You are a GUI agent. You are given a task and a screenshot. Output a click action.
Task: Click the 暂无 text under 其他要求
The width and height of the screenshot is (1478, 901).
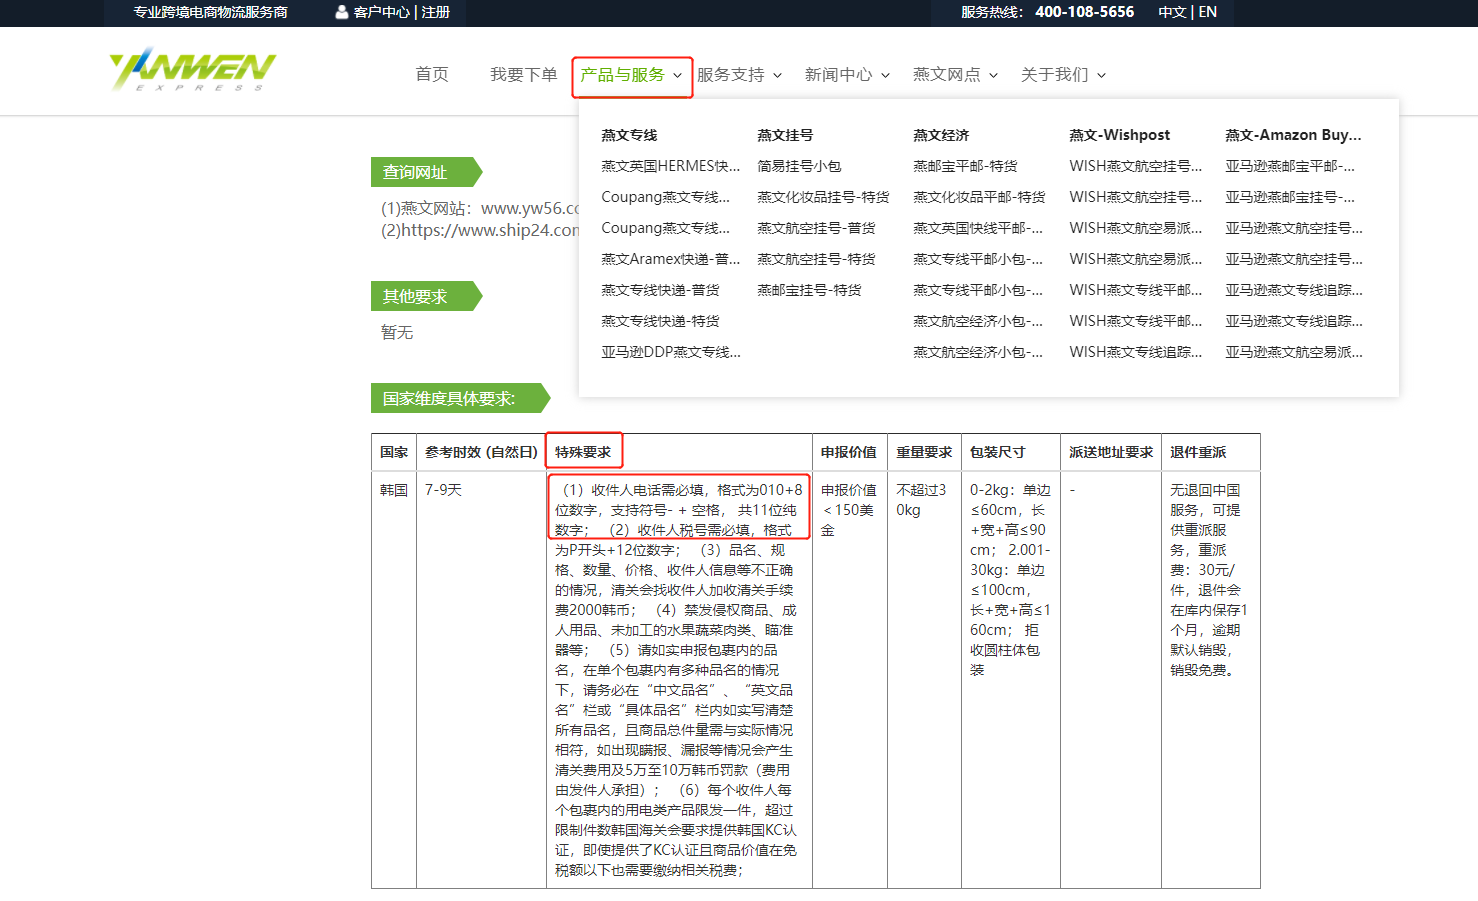397,332
